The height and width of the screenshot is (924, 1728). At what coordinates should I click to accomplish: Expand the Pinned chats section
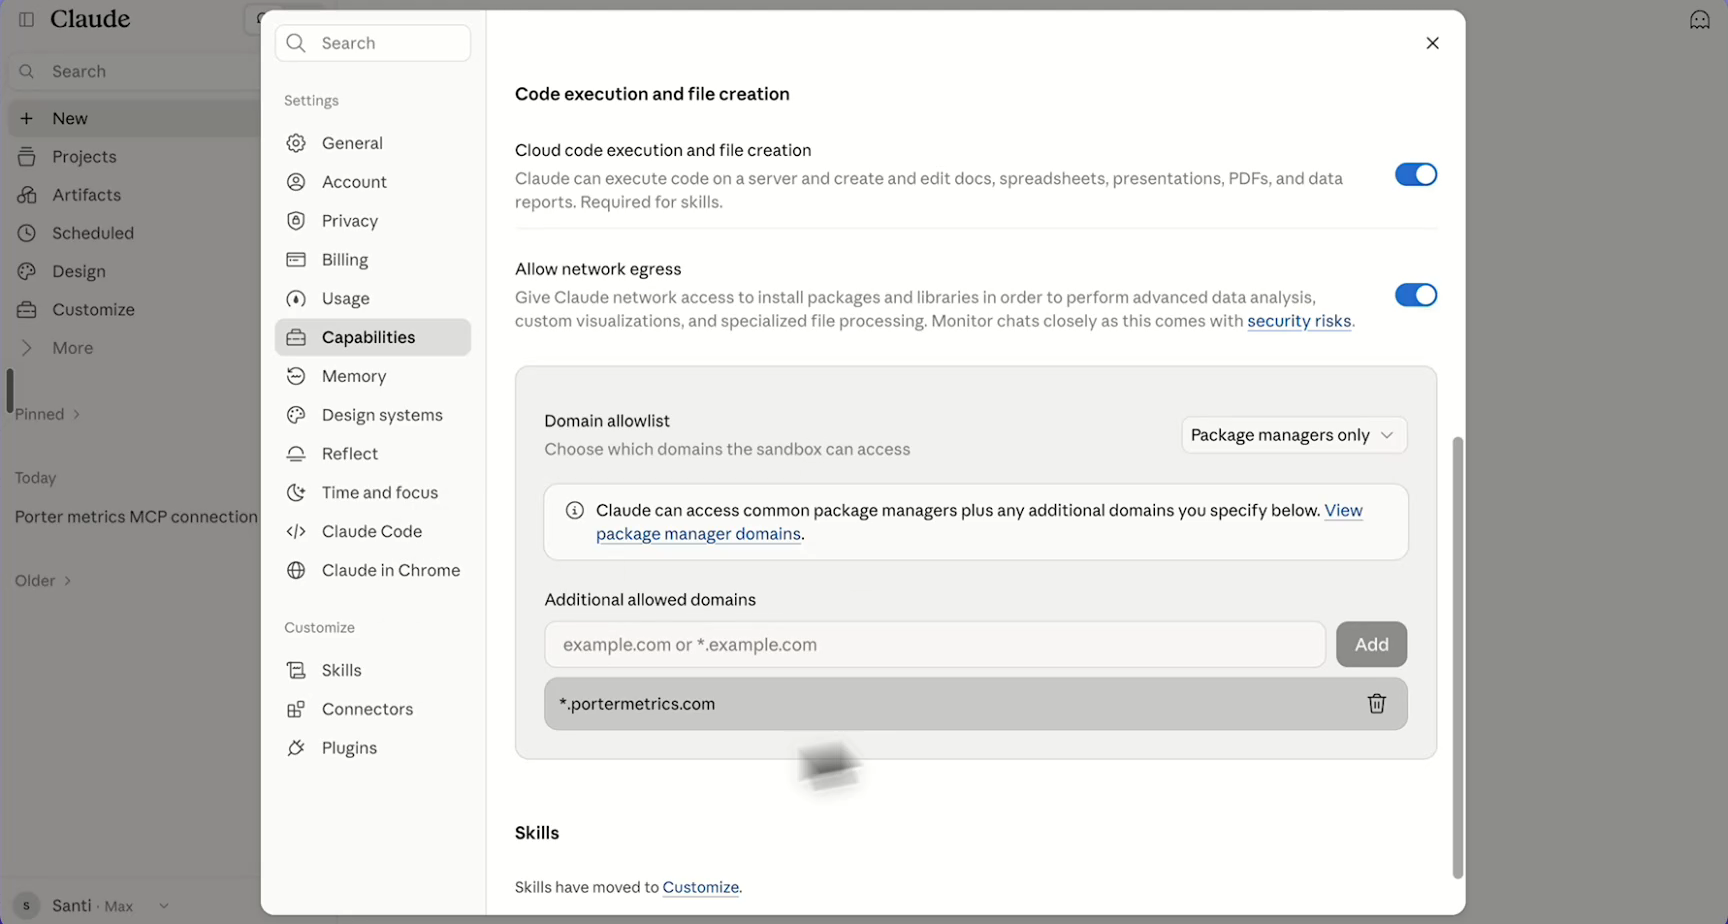click(47, 414)
